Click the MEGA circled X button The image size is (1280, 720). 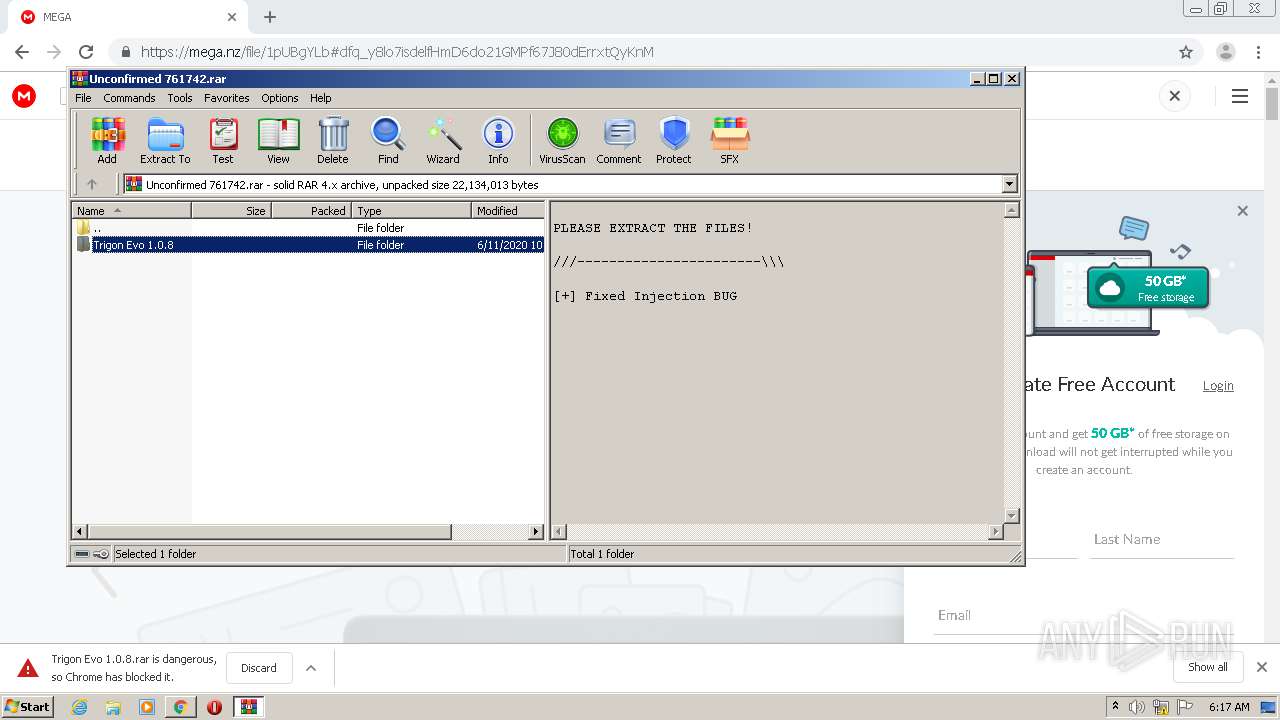[1175, 96]
